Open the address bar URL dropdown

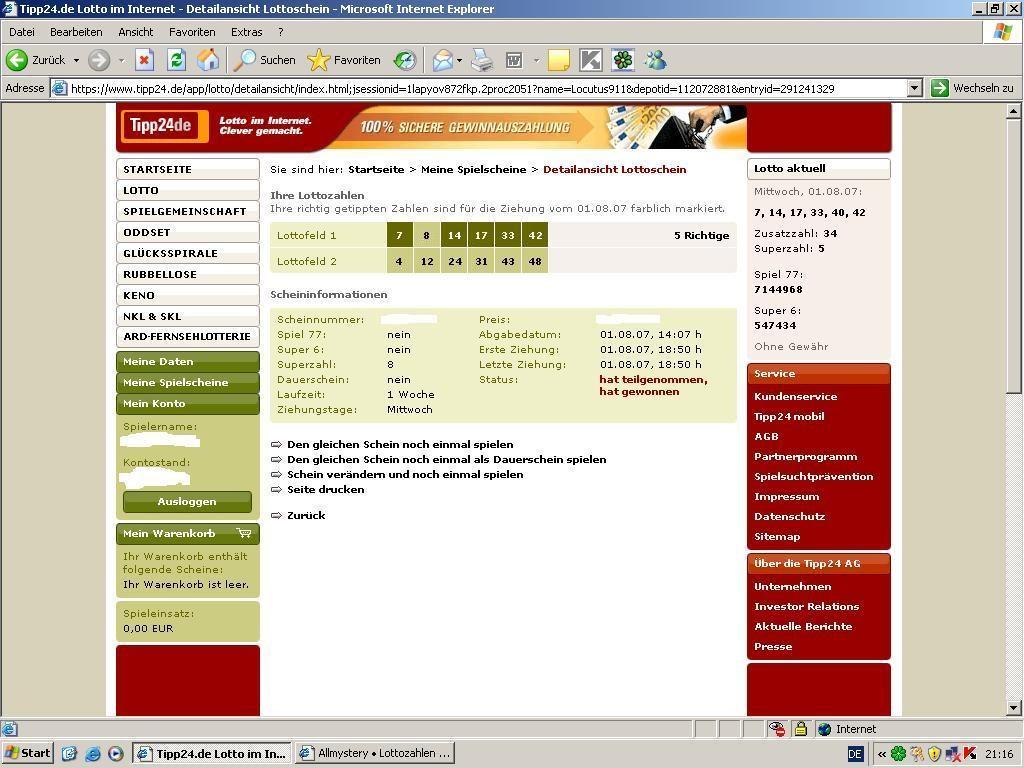click(x=914, y=88)
